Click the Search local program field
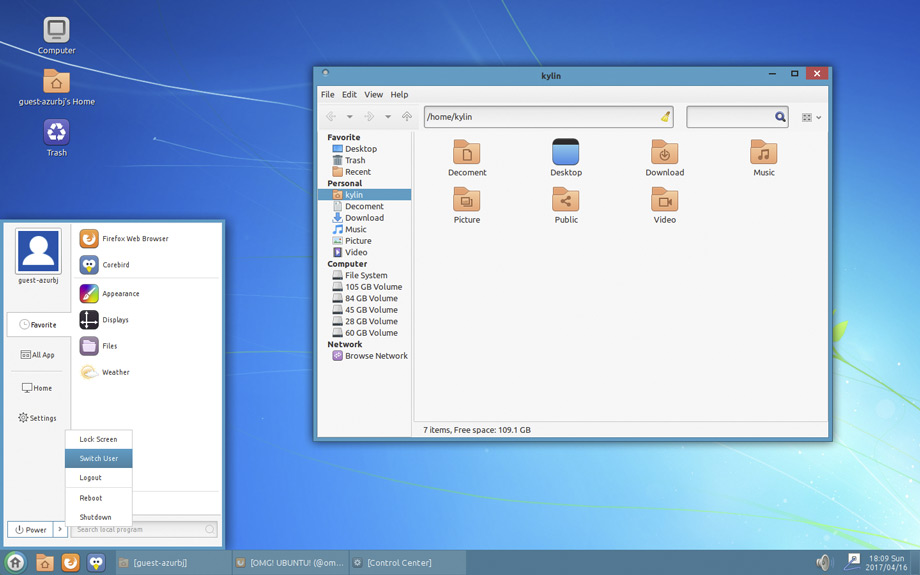Screen dimensions: 920x575 144,529
